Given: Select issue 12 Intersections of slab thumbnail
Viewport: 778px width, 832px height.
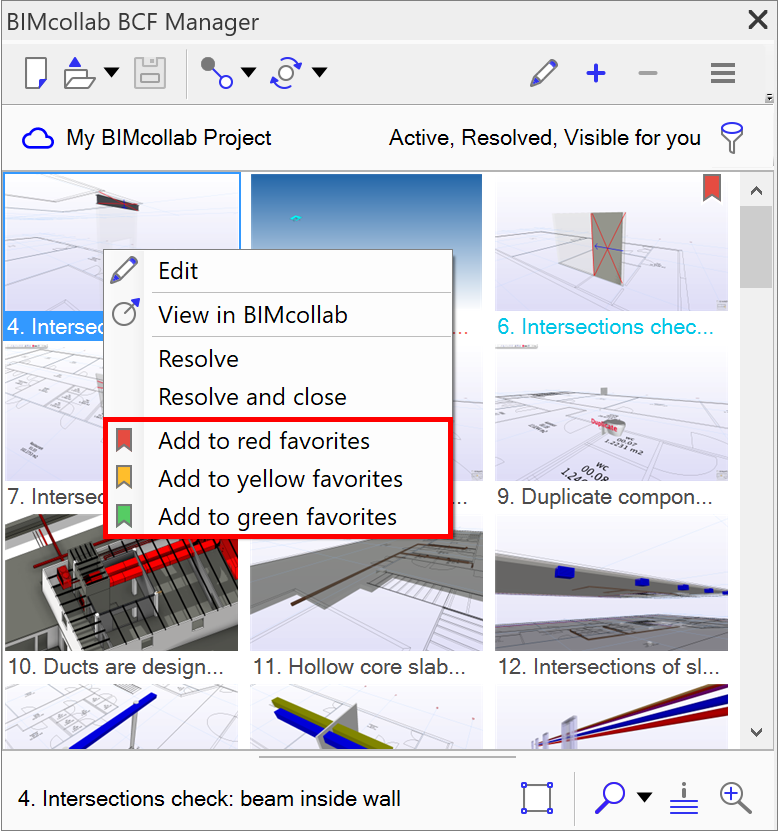Looking at the screenshot, I should pos(611,583).
